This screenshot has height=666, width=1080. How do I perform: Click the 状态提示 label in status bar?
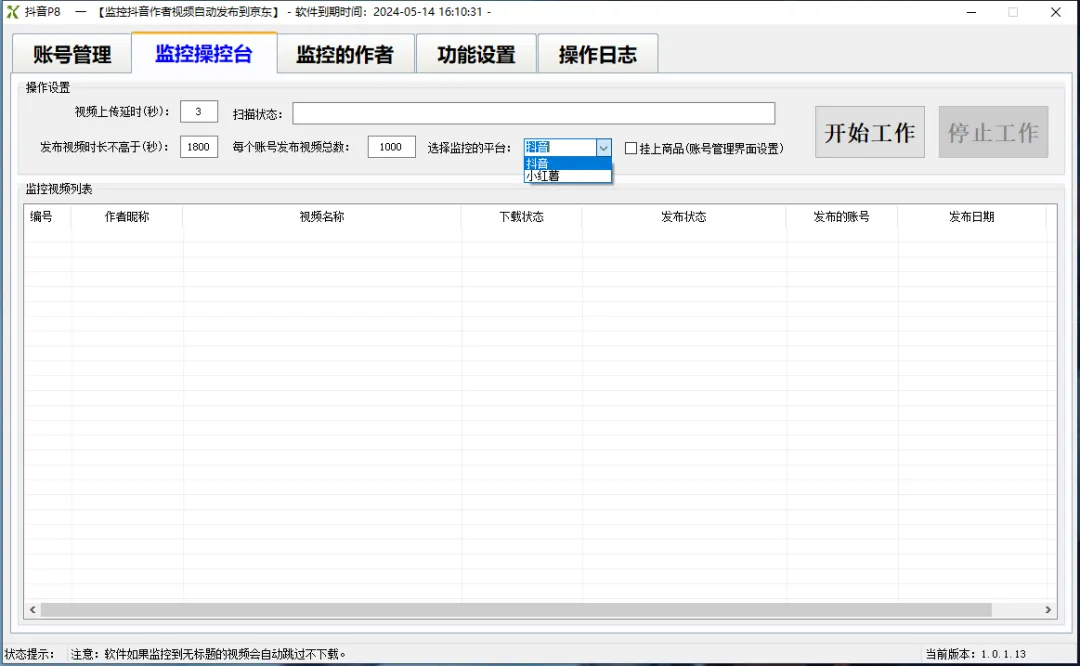tap(30, 654)
